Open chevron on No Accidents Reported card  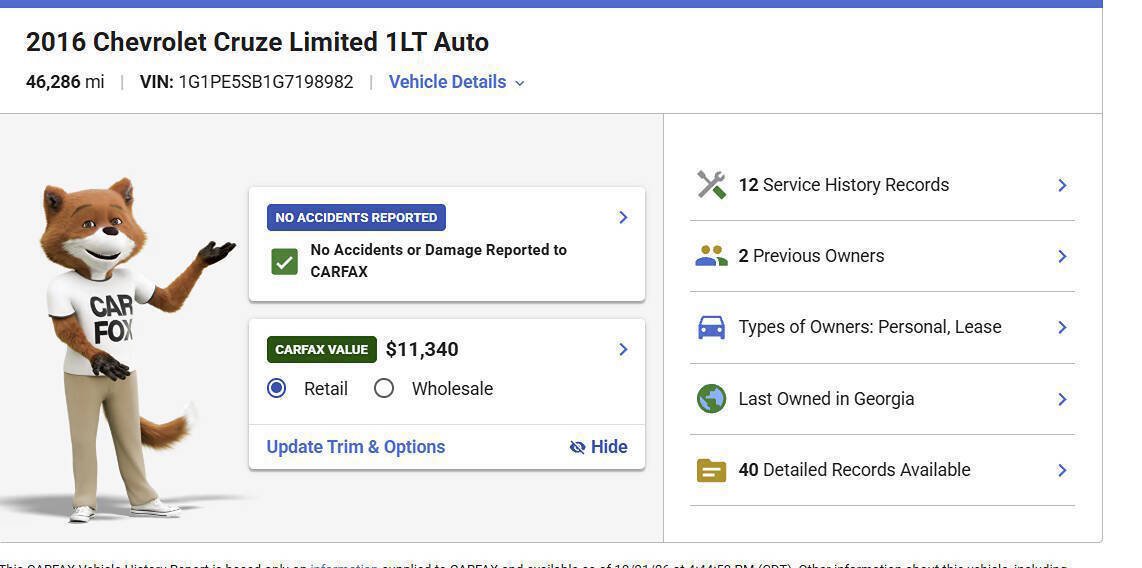623,217
